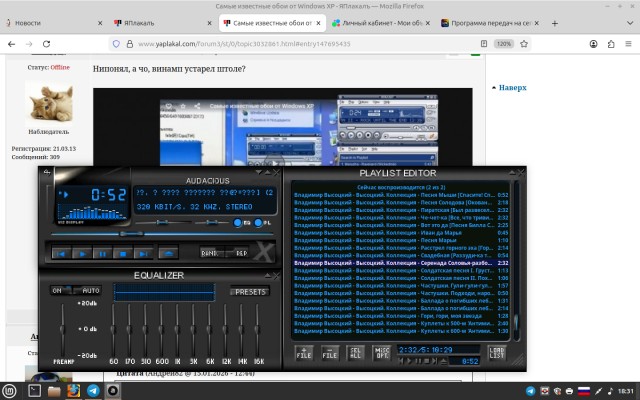Open the add FILE menu in playlist editor

click(304, 353)
